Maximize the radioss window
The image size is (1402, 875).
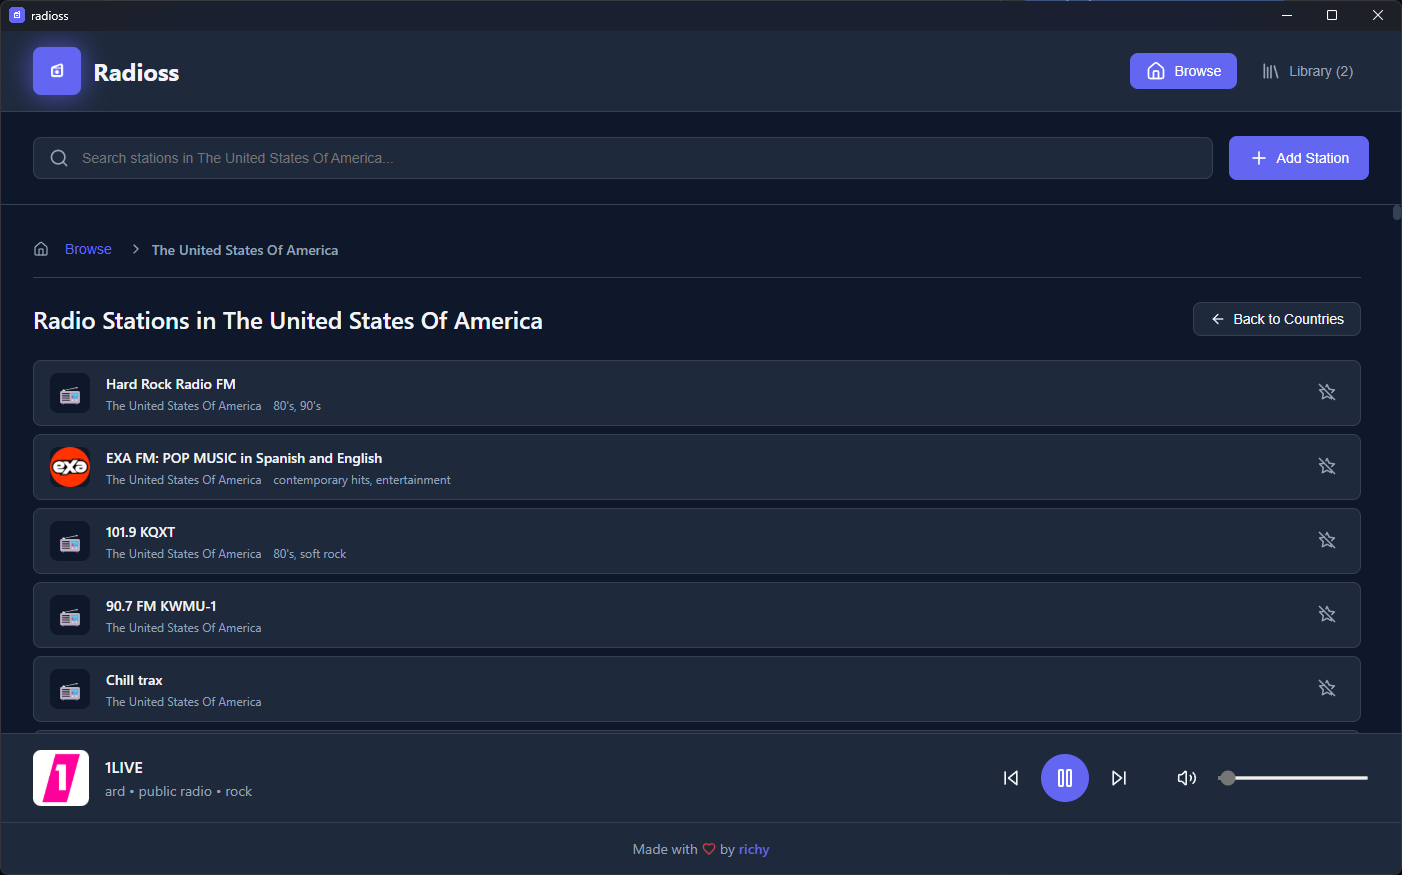(x=1332, y=15)
